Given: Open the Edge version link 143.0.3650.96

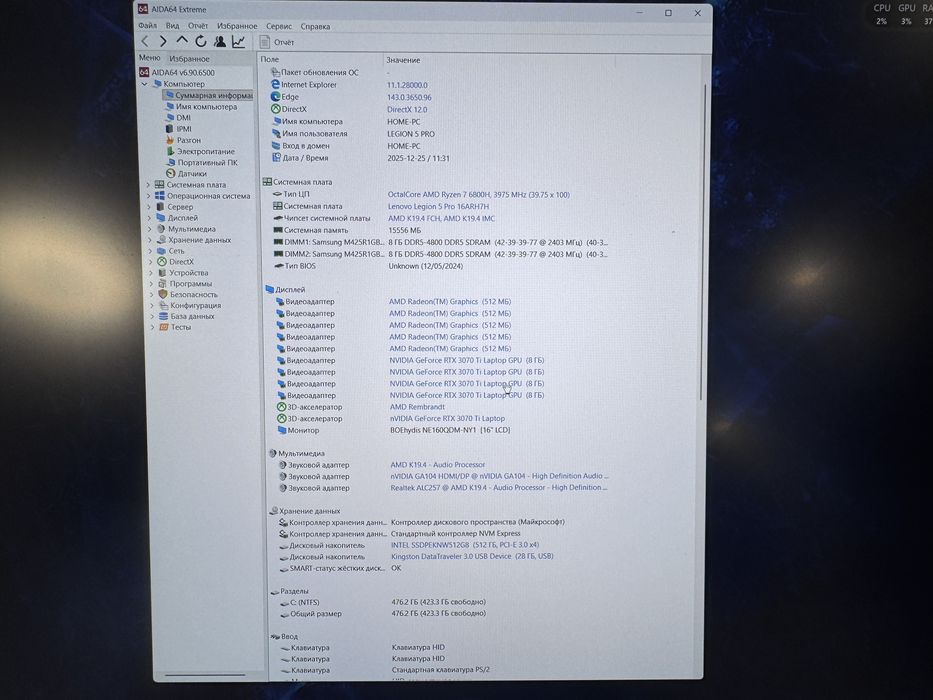Looking at the screenshot, I should tap(409, 97).
